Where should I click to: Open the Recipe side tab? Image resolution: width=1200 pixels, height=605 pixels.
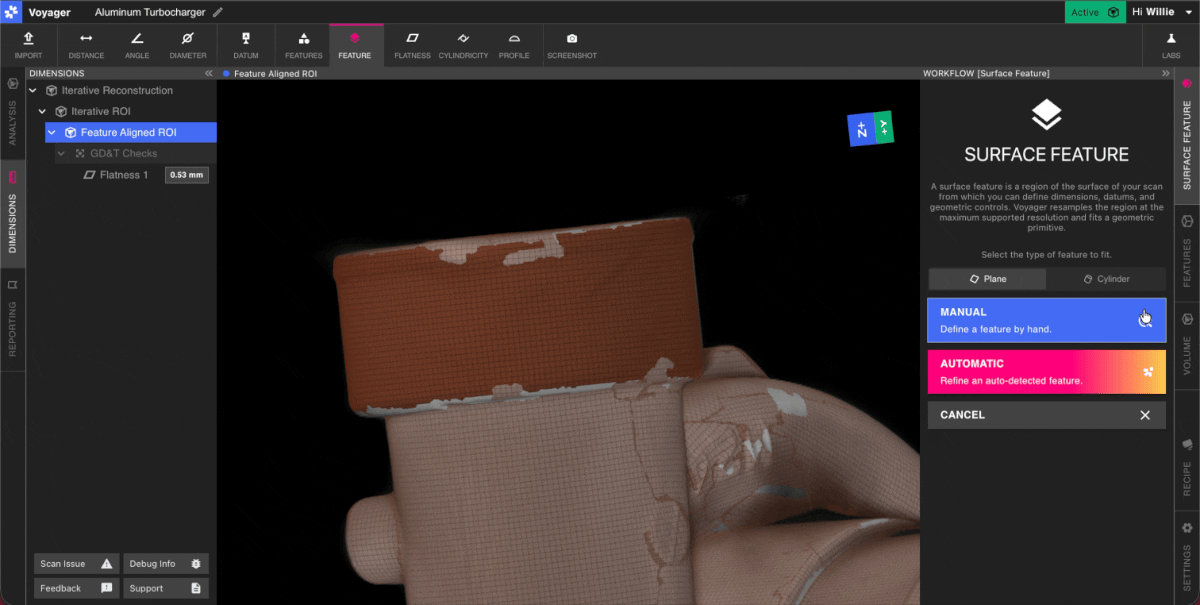(x=1187, y=468)
